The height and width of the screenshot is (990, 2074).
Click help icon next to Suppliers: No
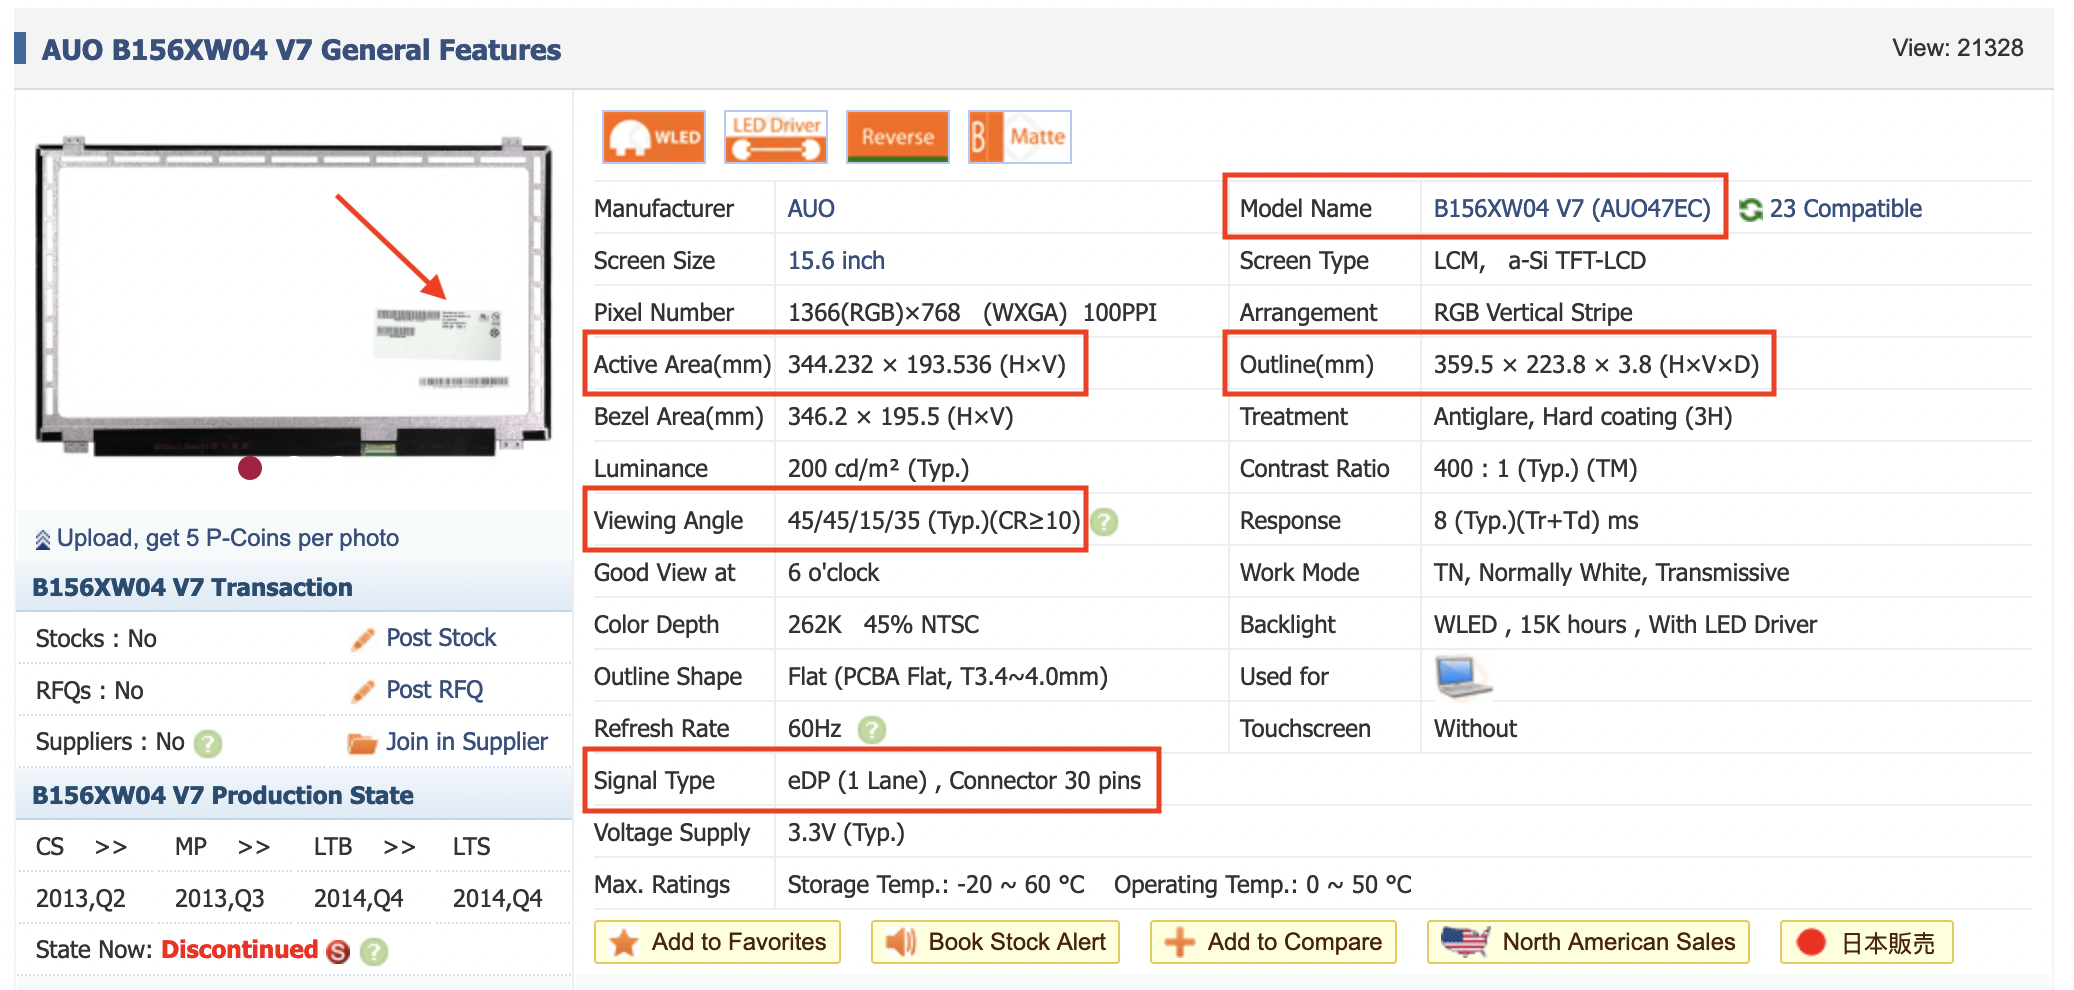(208, 743)
